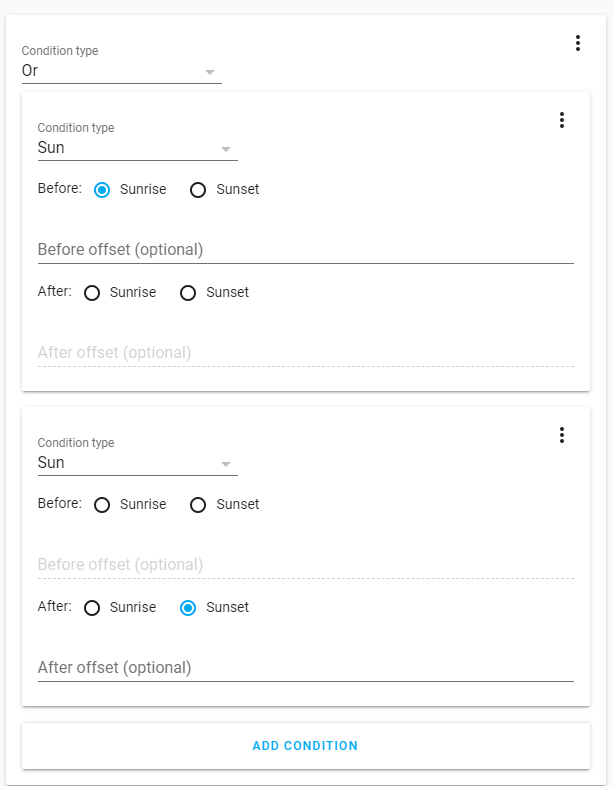Select After Sunrise in the first Sun condition
The width and height of the screenshot is (614, 786).
pyautogui.click(x=92, y=293)
